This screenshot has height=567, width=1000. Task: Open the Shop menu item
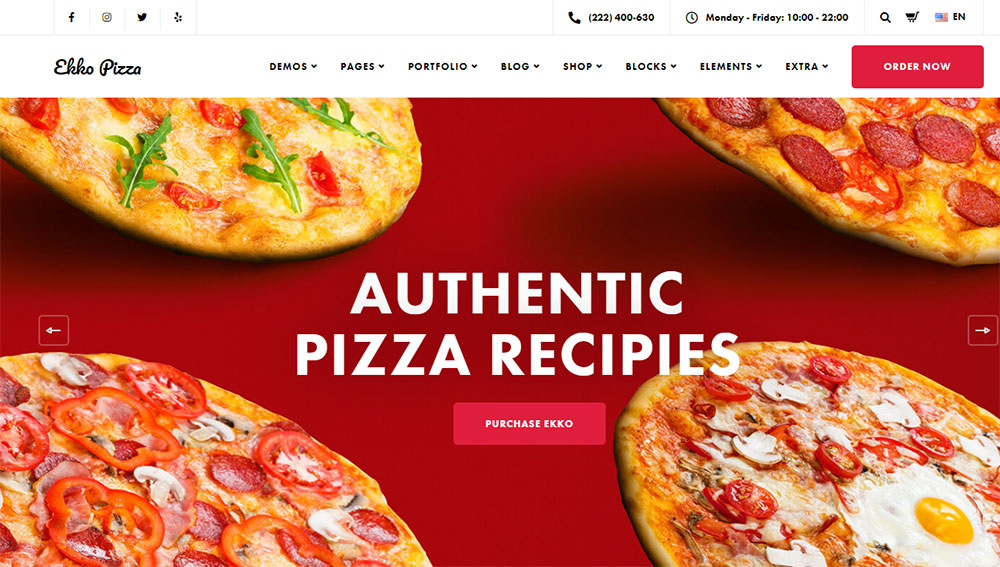pyautogui.click(x=582, y=66)
